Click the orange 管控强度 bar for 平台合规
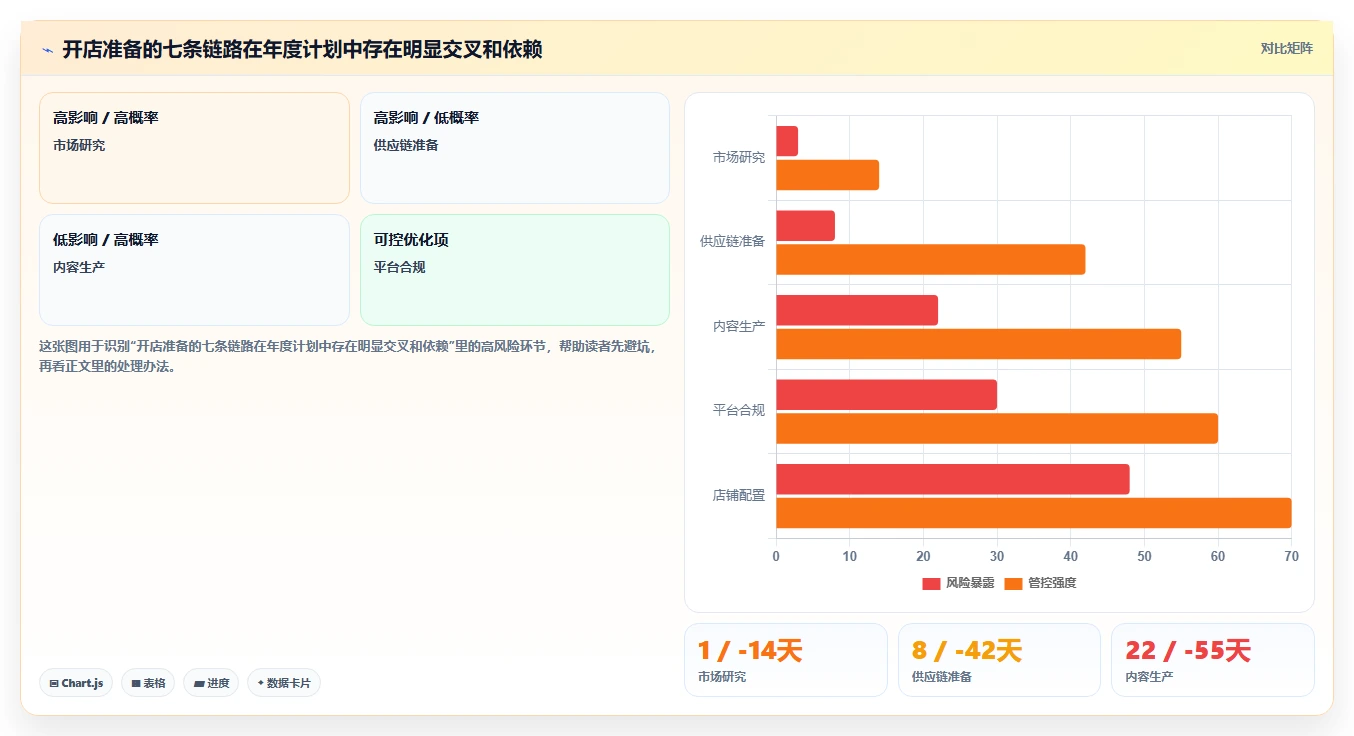The width and height of the screenshot is (1354, 736). click(997, 428)
